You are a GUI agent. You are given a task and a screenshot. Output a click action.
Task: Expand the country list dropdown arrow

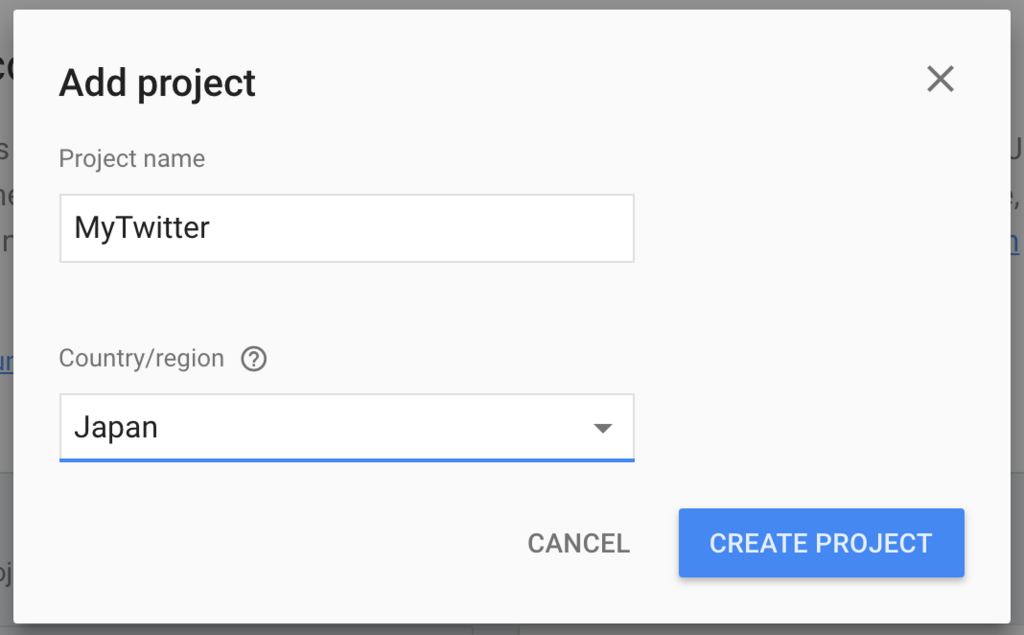603,429
